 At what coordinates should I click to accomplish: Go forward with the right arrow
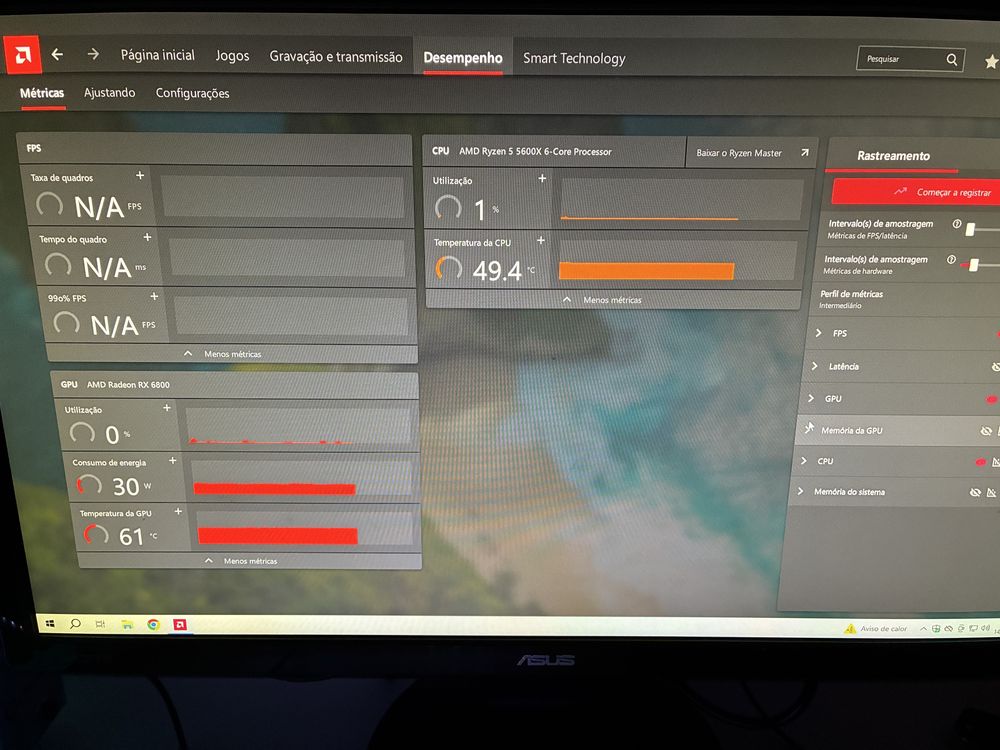coord(93,54)
